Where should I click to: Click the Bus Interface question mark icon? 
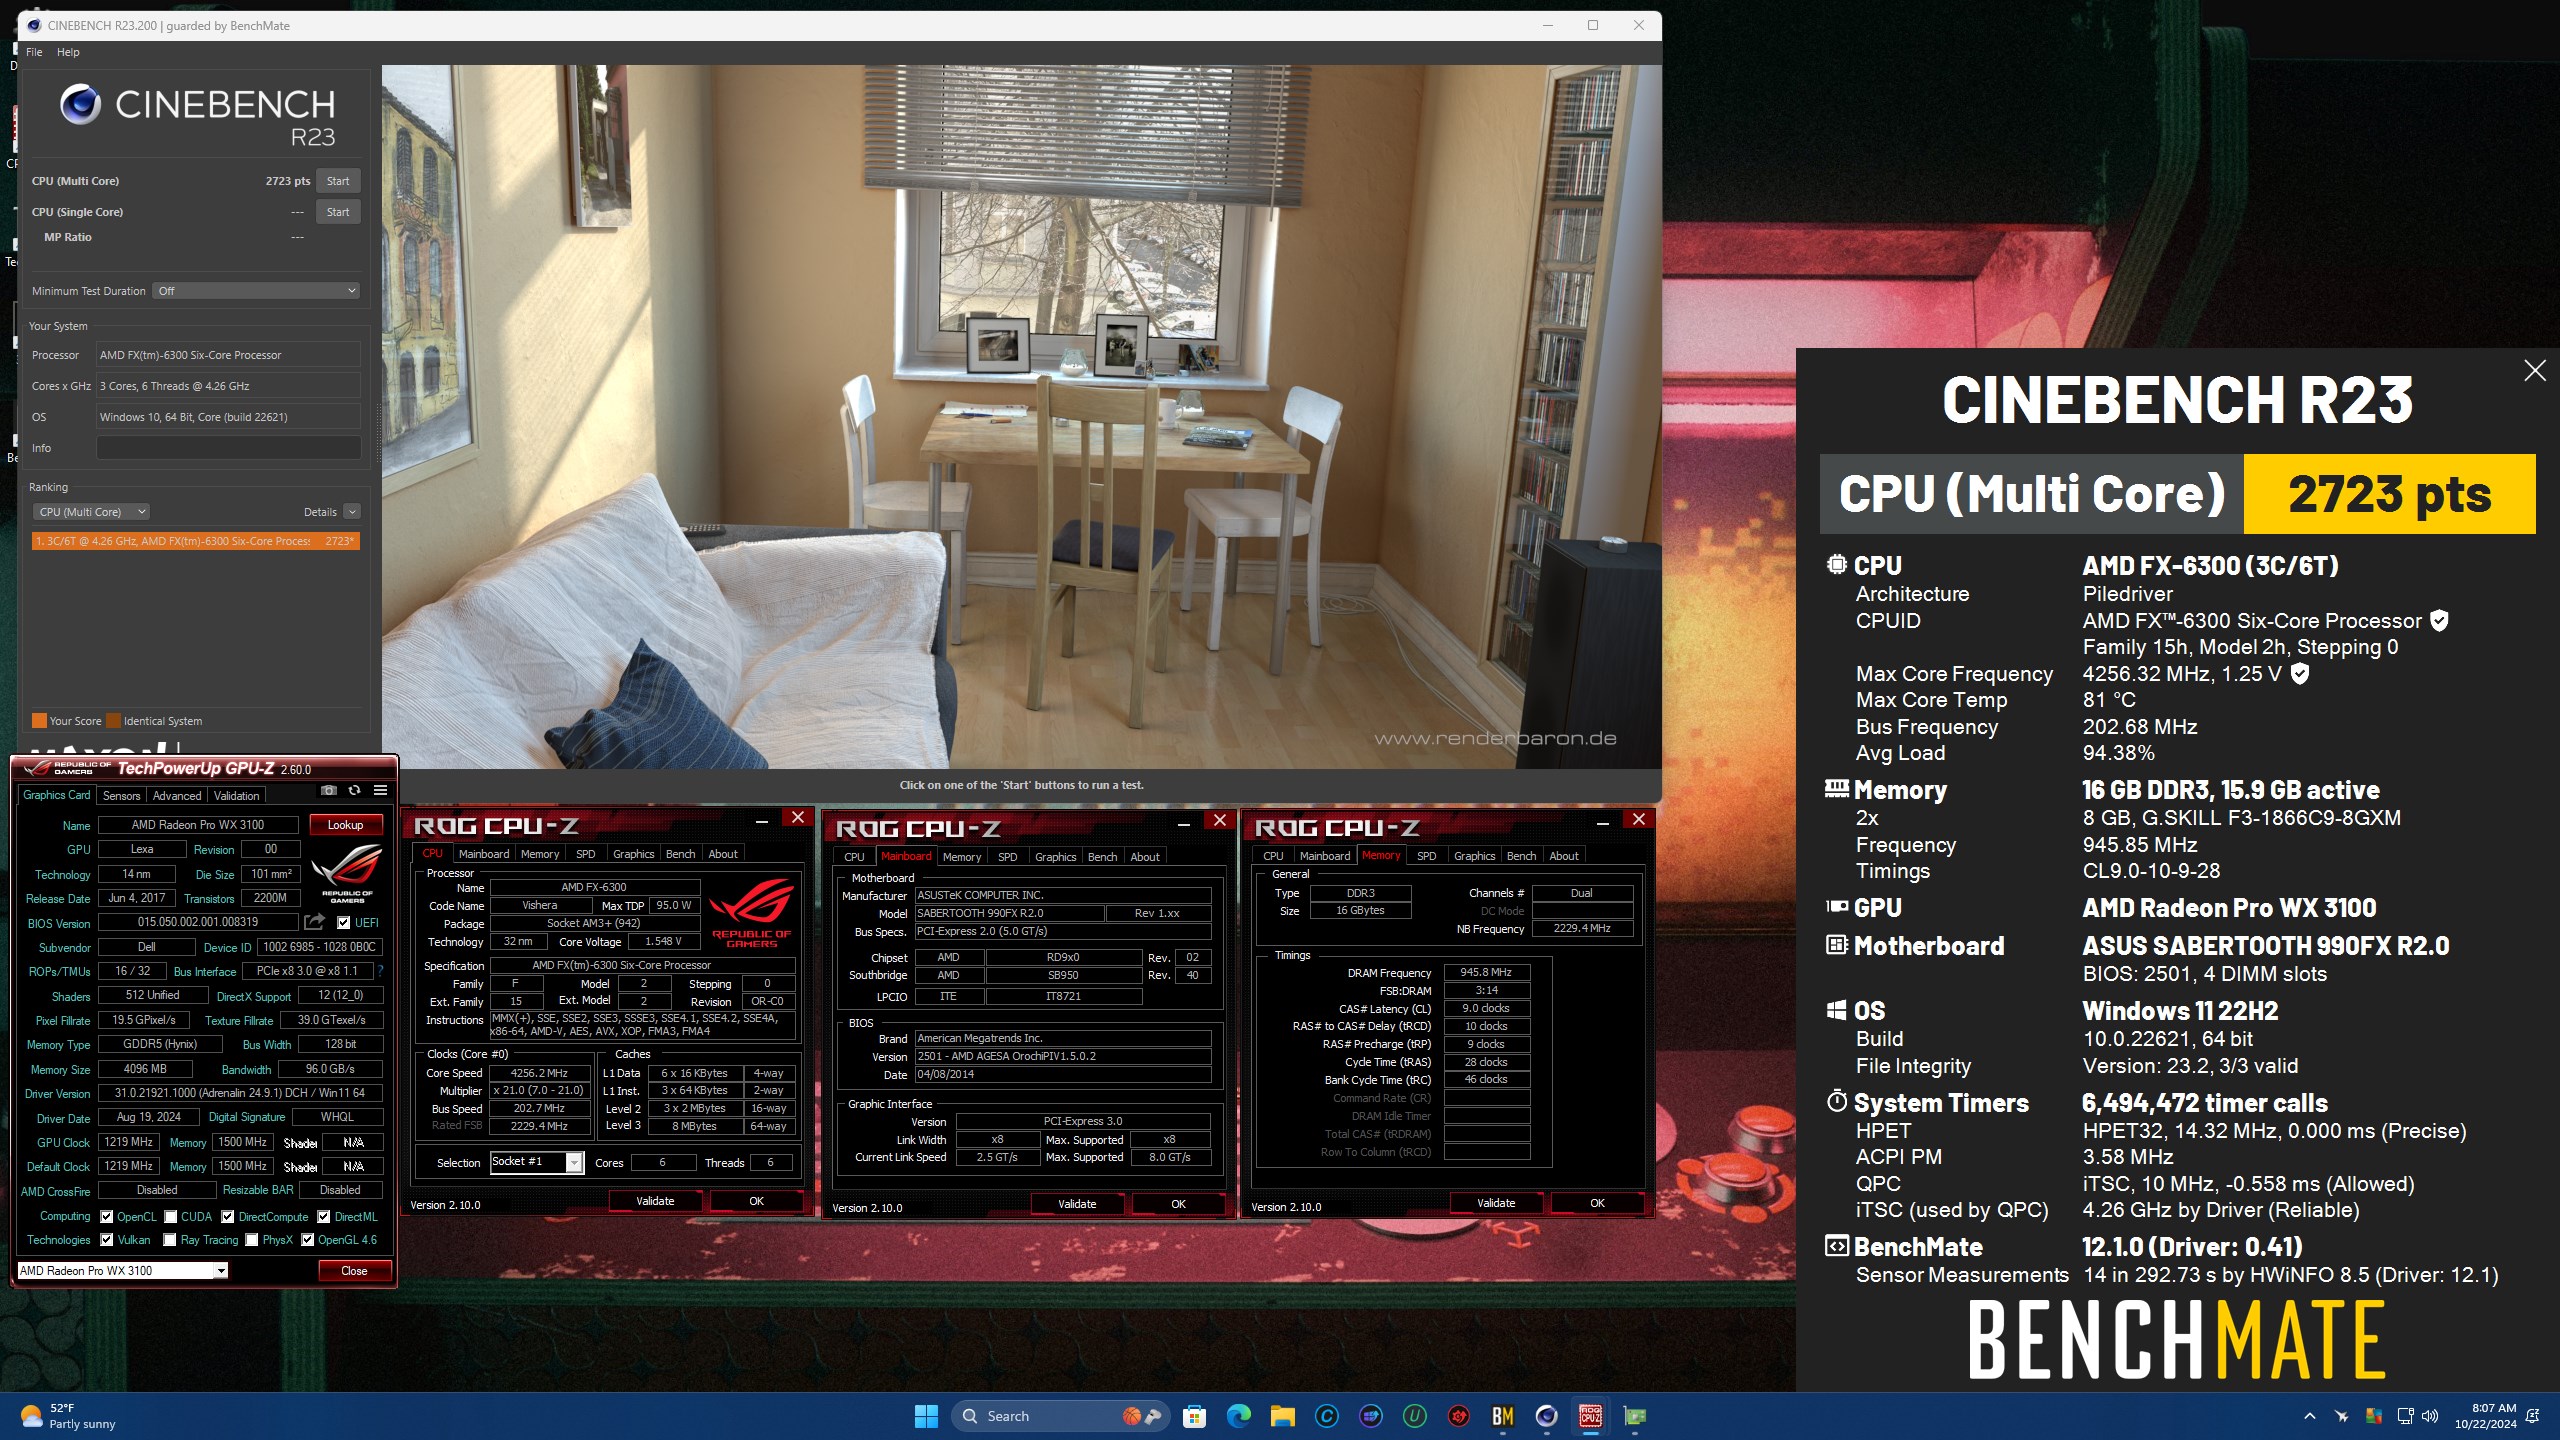coord(380,971)
